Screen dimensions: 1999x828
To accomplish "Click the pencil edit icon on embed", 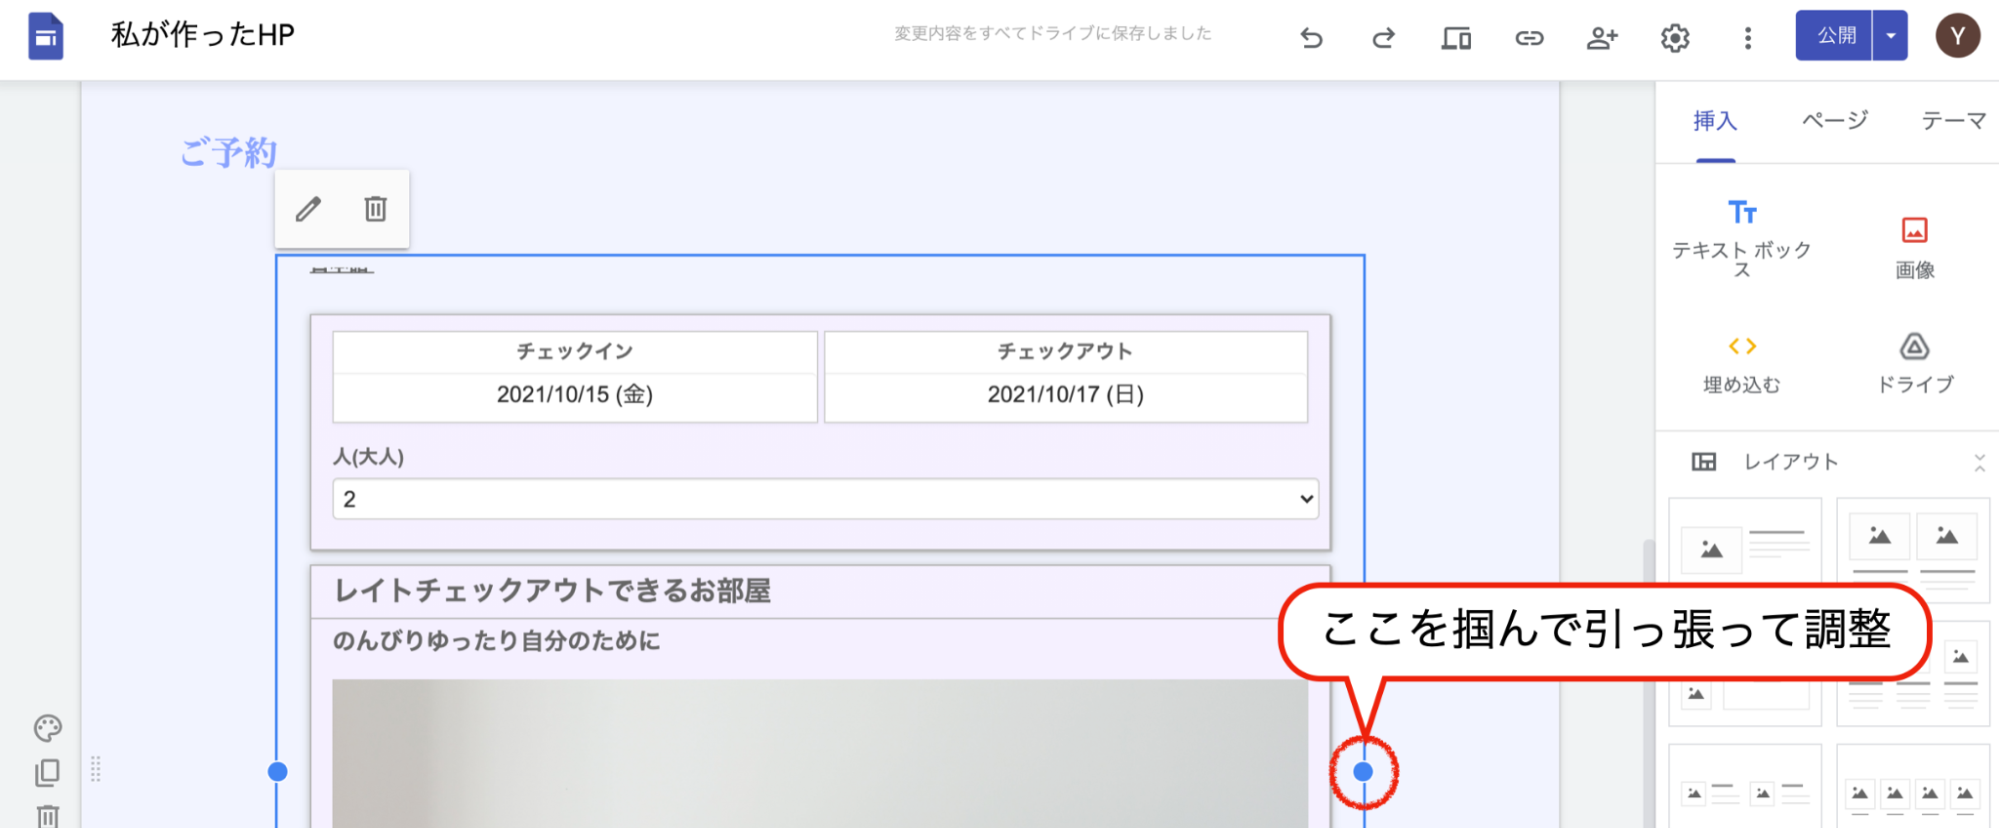I will 308,209.
